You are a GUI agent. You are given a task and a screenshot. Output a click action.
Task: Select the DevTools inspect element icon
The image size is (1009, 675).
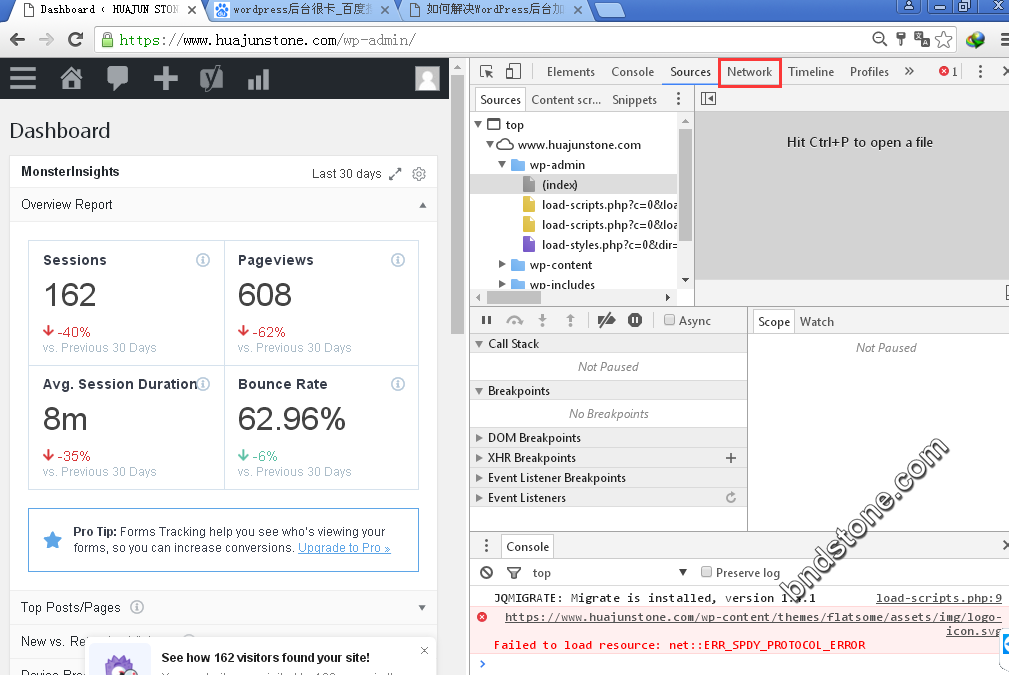[x=486, y=71]
